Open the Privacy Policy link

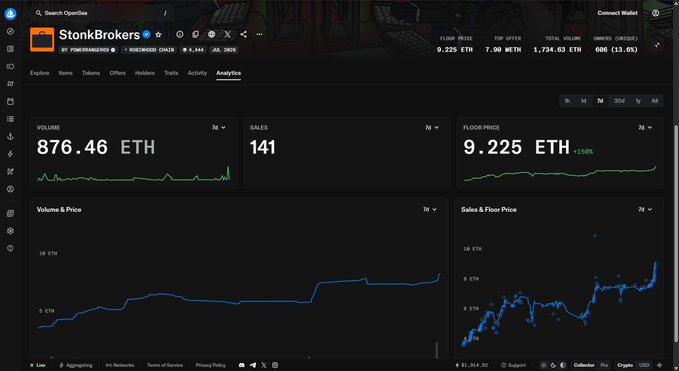click(210, 365)
